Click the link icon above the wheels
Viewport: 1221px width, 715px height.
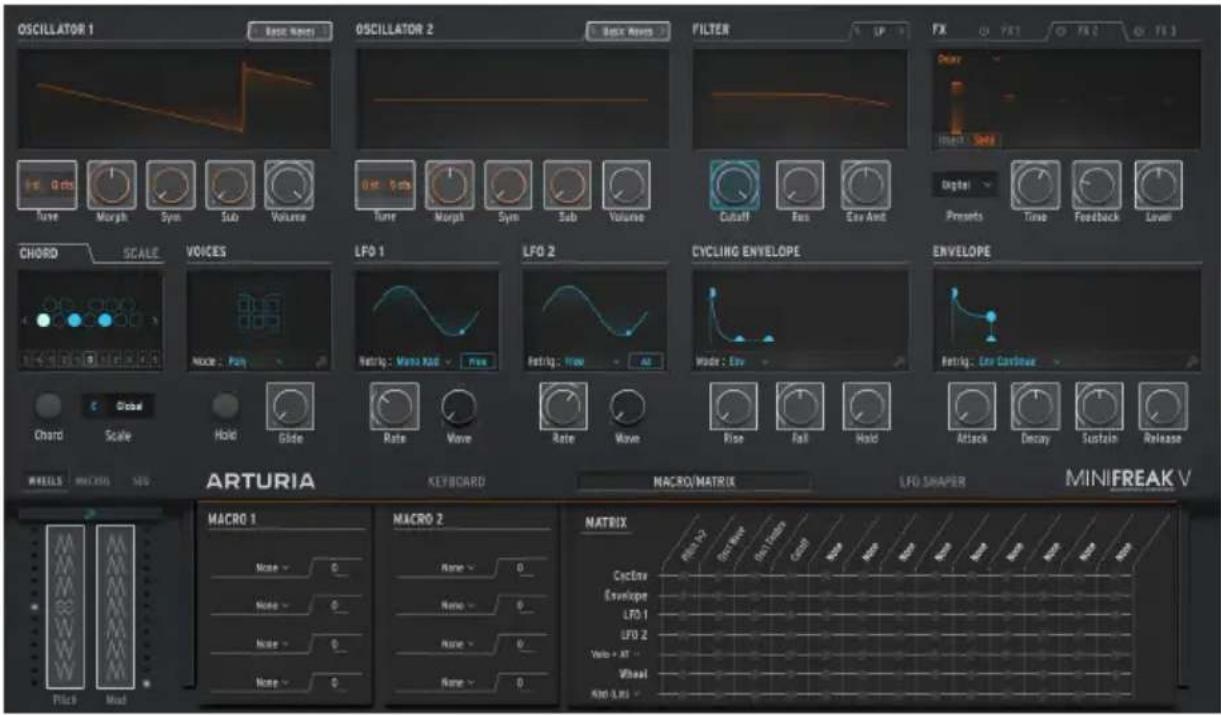(x=90, y=512)
